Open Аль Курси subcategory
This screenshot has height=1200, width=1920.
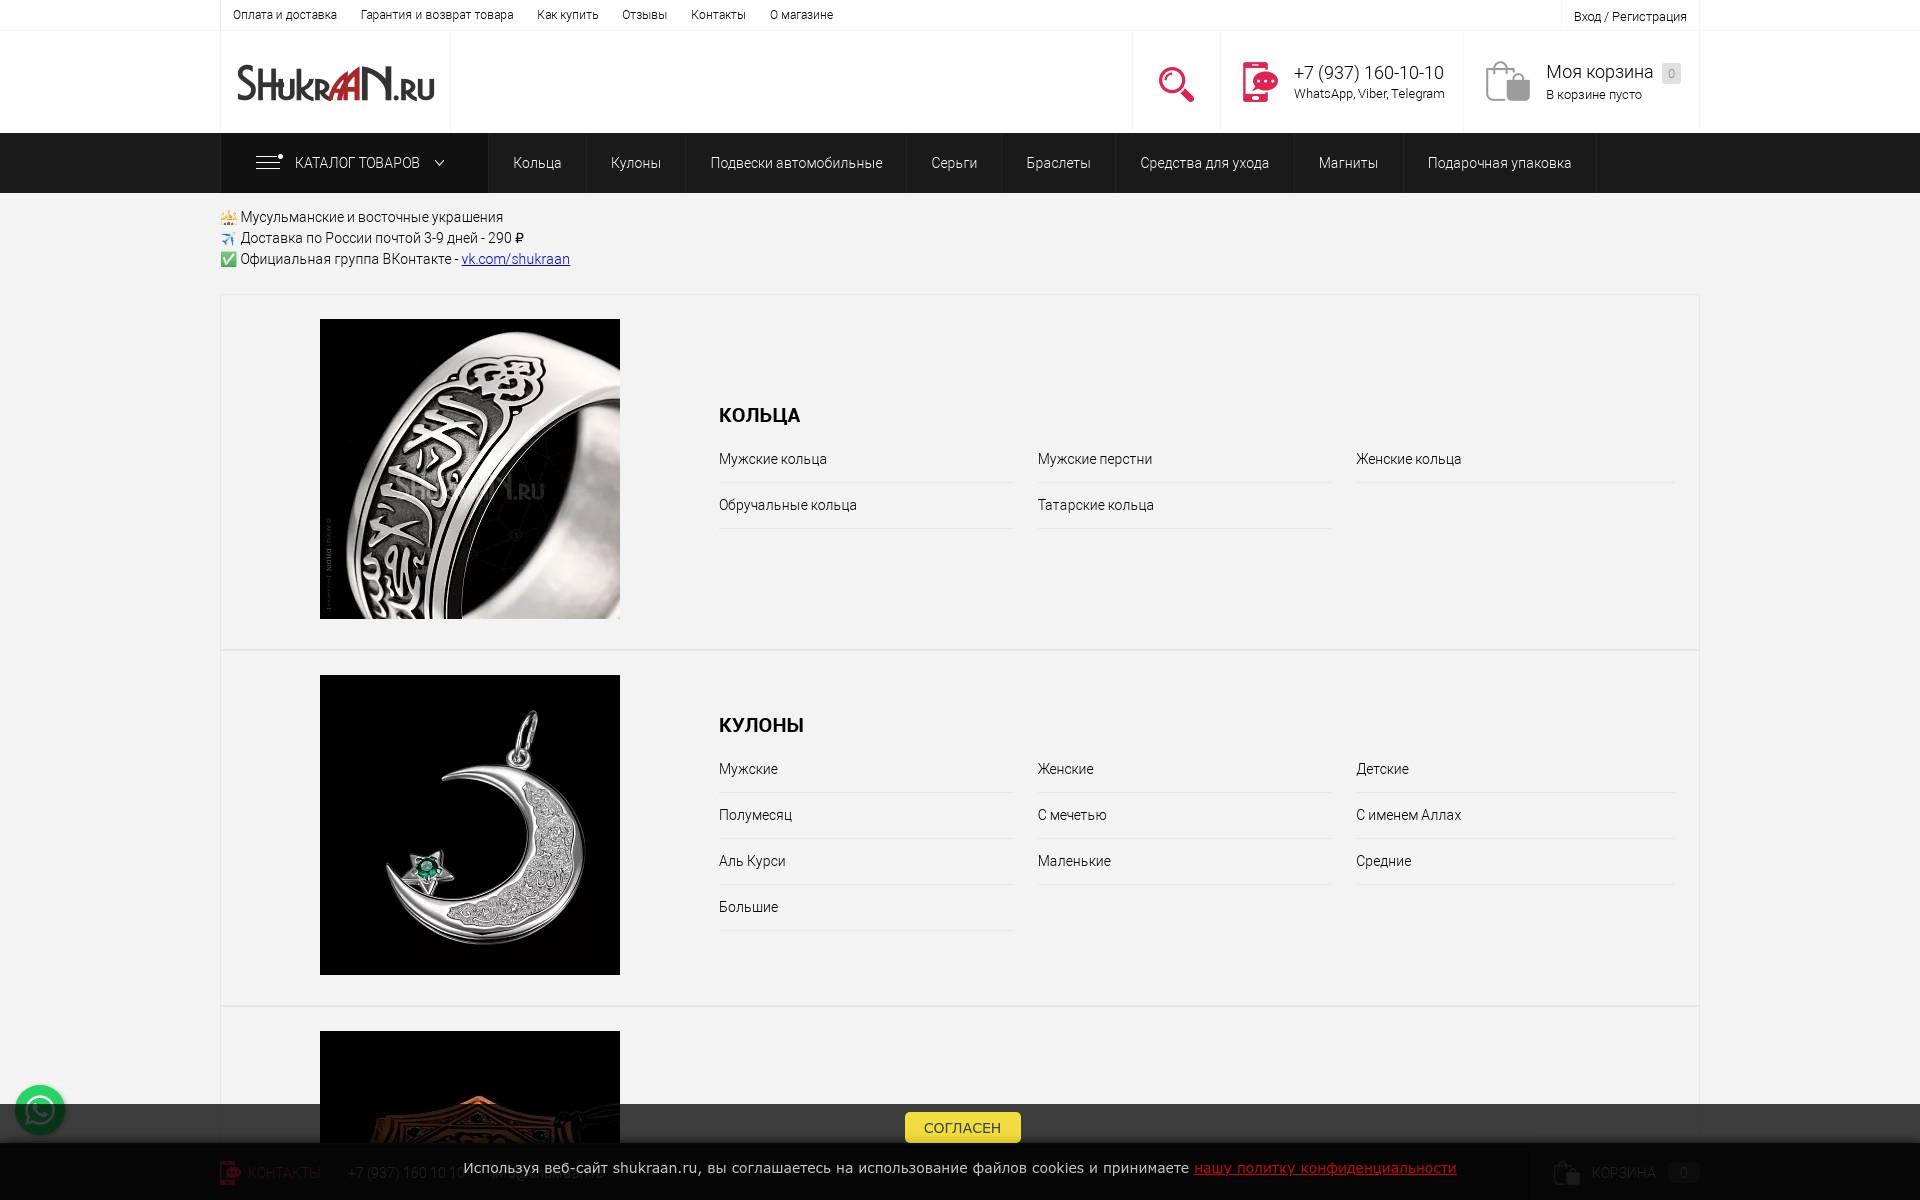click(752, 861)
